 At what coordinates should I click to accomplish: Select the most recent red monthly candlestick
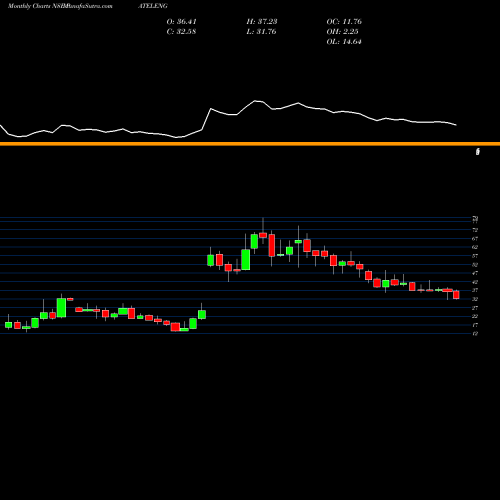click(456, 295)
